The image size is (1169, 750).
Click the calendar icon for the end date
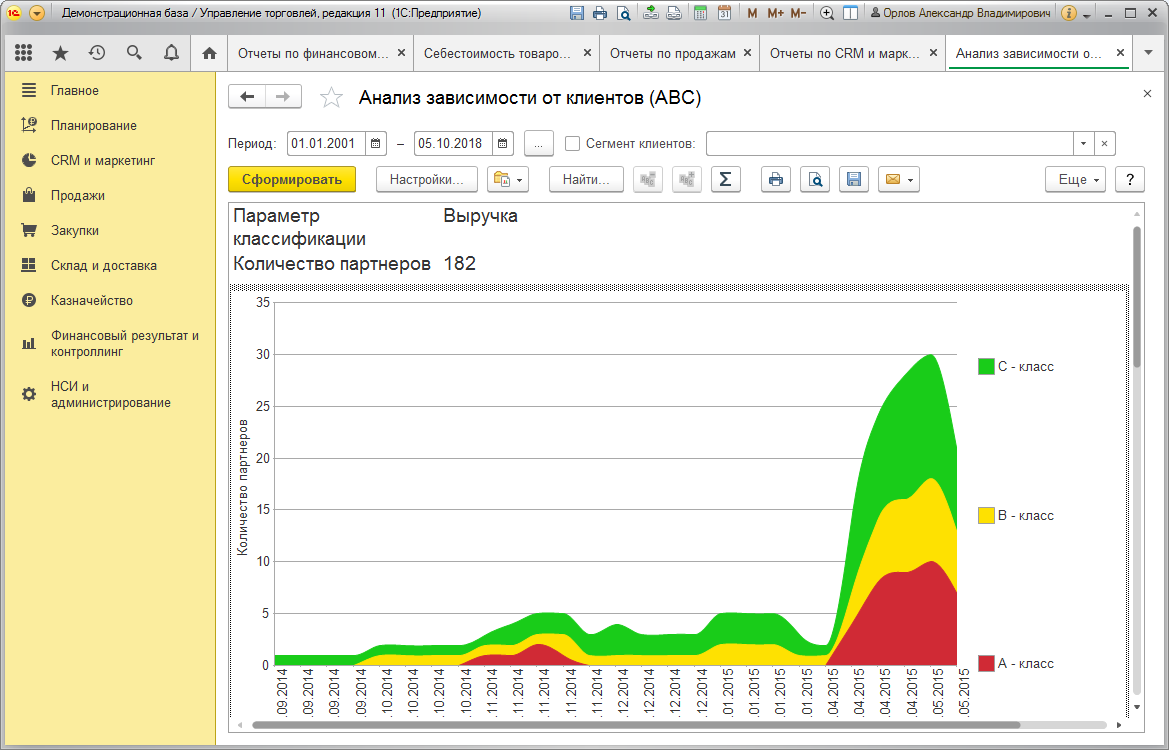point(502,143)
